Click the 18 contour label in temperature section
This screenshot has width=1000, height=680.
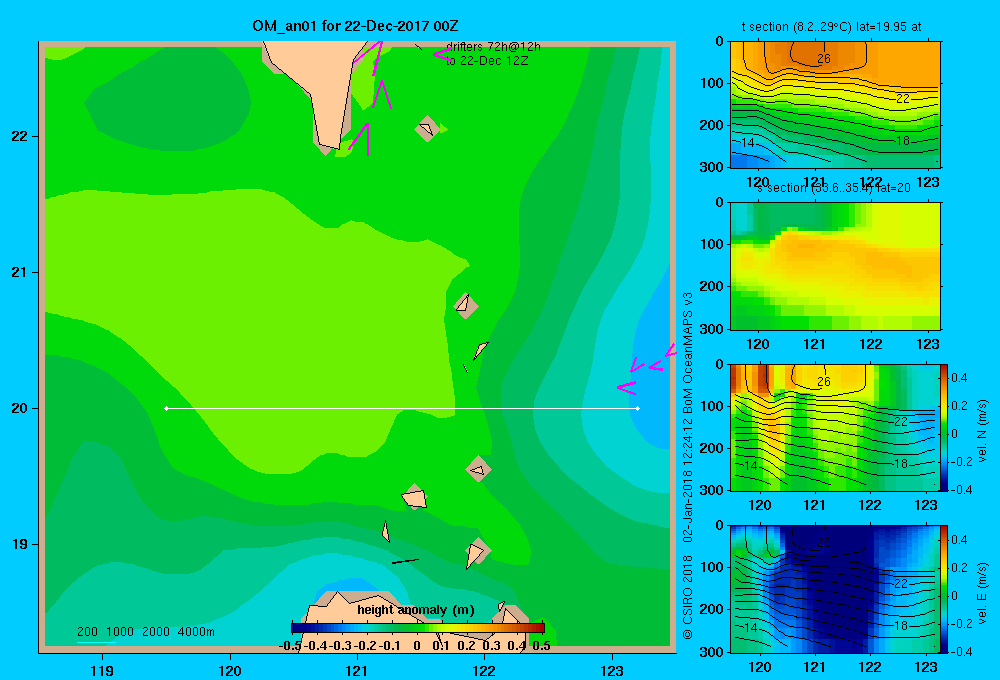[903, 141]
